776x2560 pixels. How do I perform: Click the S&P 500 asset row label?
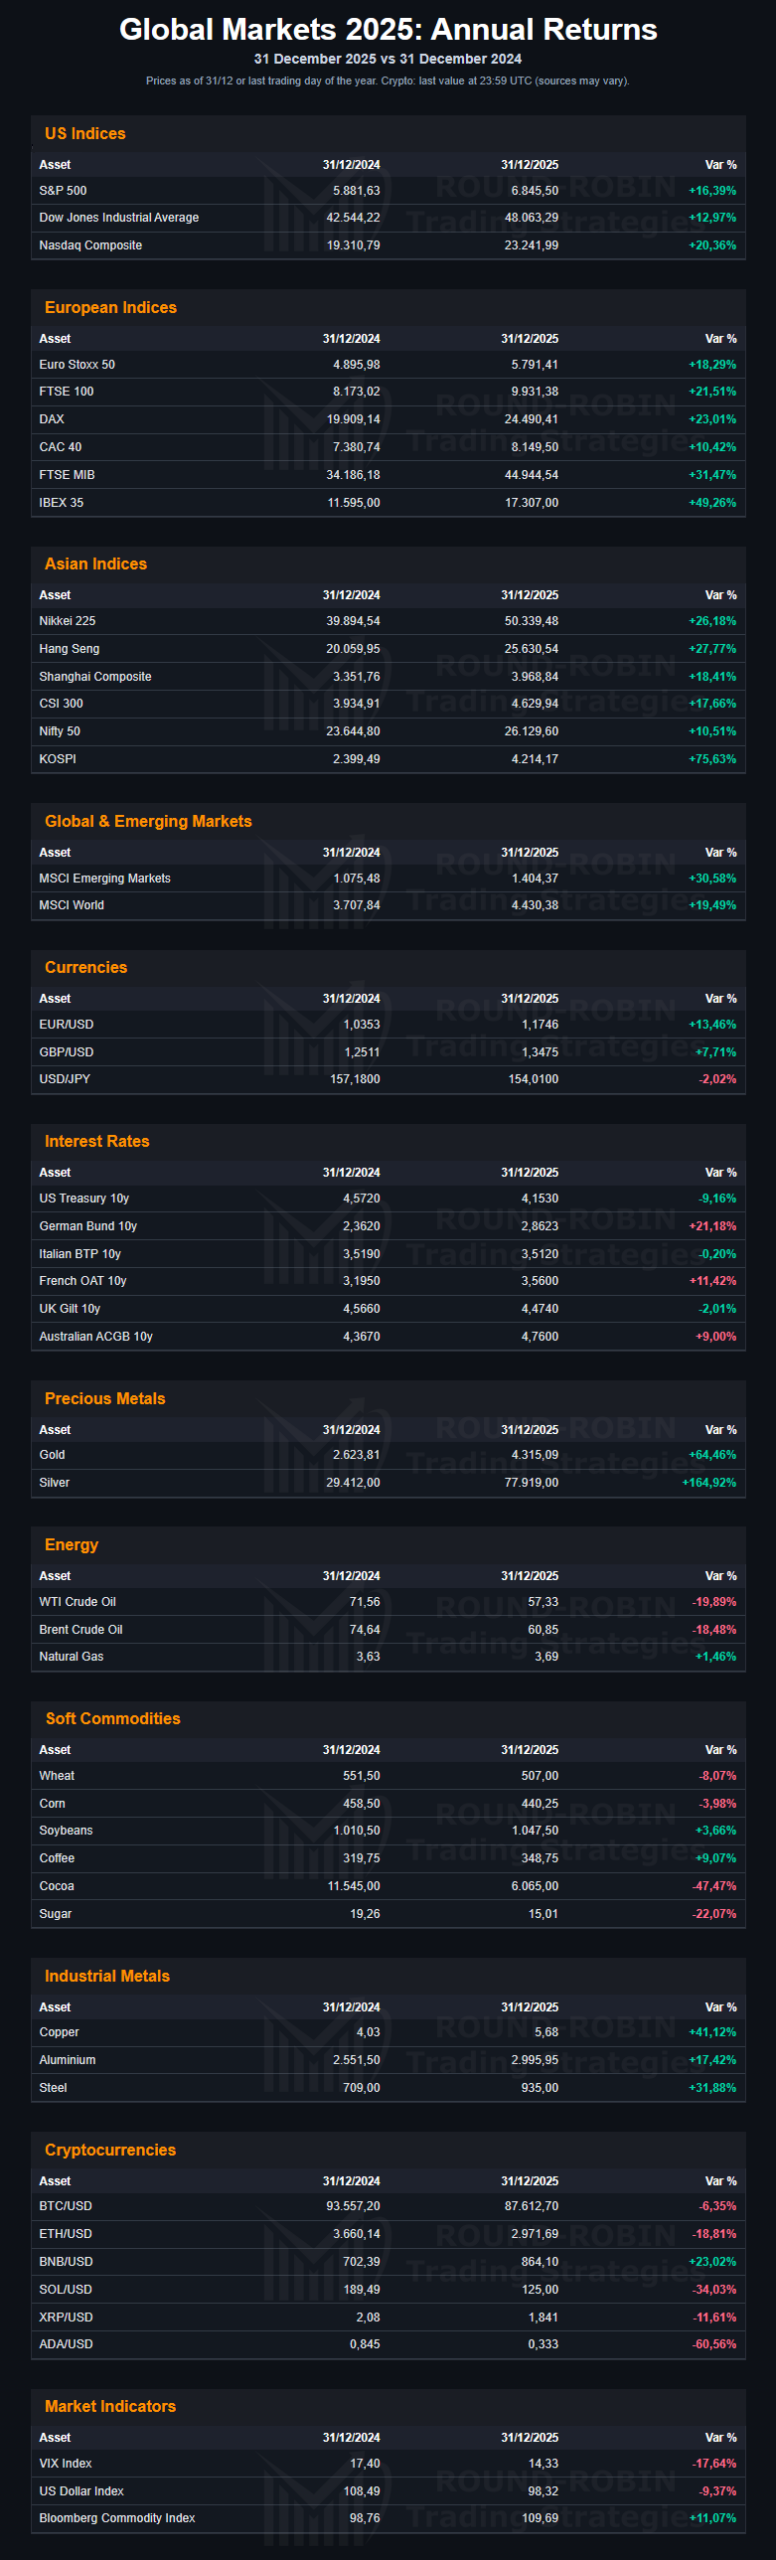pos(63,191)
